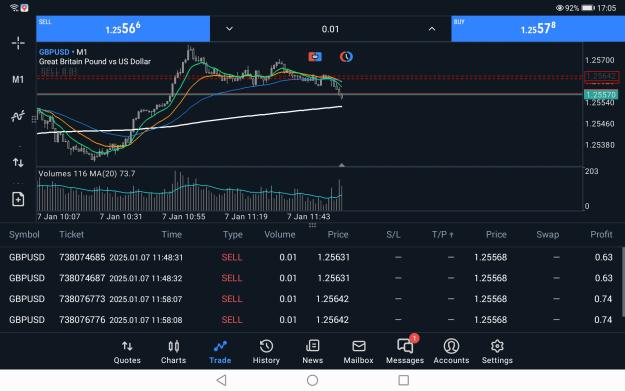Open the trading panel icon on the chart

[315, 57]
